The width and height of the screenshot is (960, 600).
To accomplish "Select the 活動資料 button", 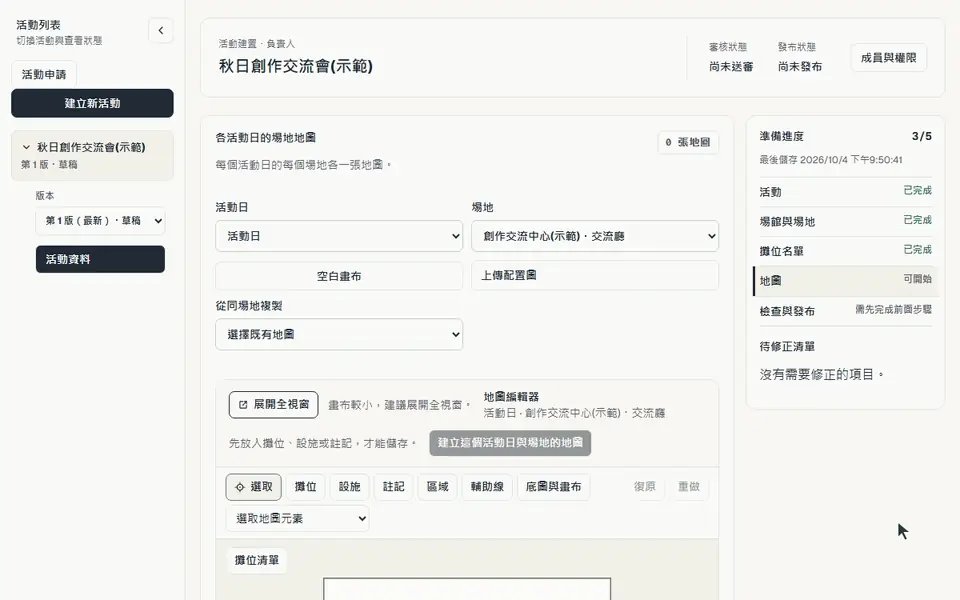I will point(100,259).
